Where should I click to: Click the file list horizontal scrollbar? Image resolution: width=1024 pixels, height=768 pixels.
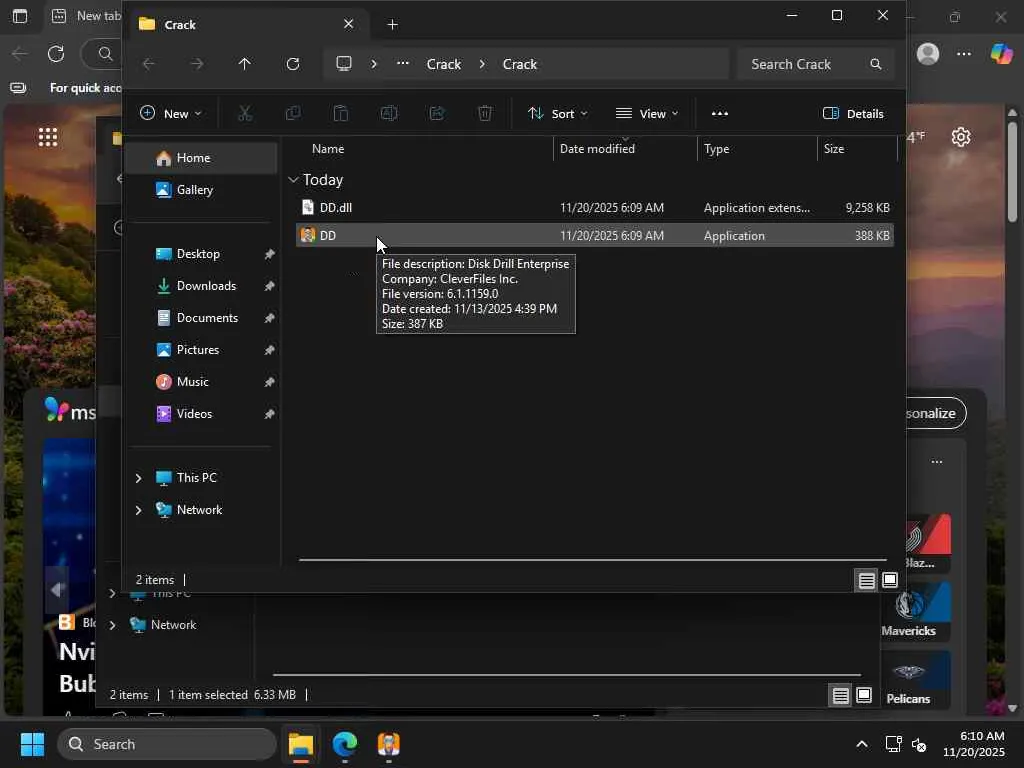[592, 560]
